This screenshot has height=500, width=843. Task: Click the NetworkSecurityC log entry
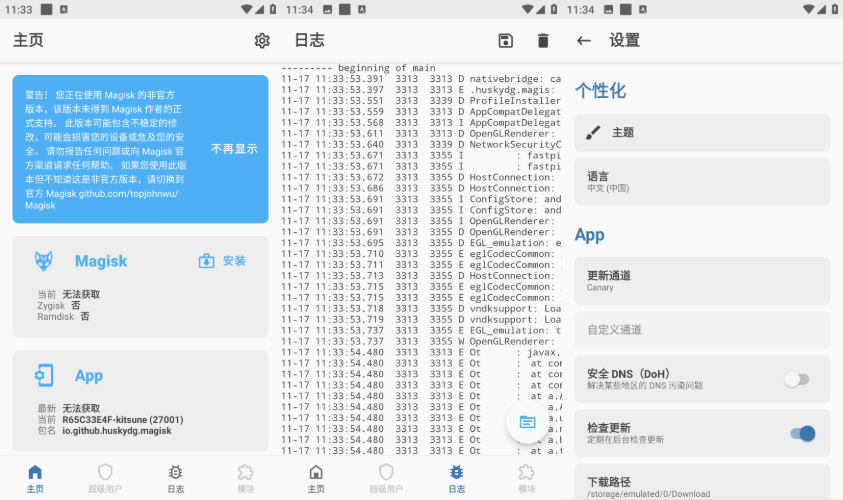pos(421,145)
